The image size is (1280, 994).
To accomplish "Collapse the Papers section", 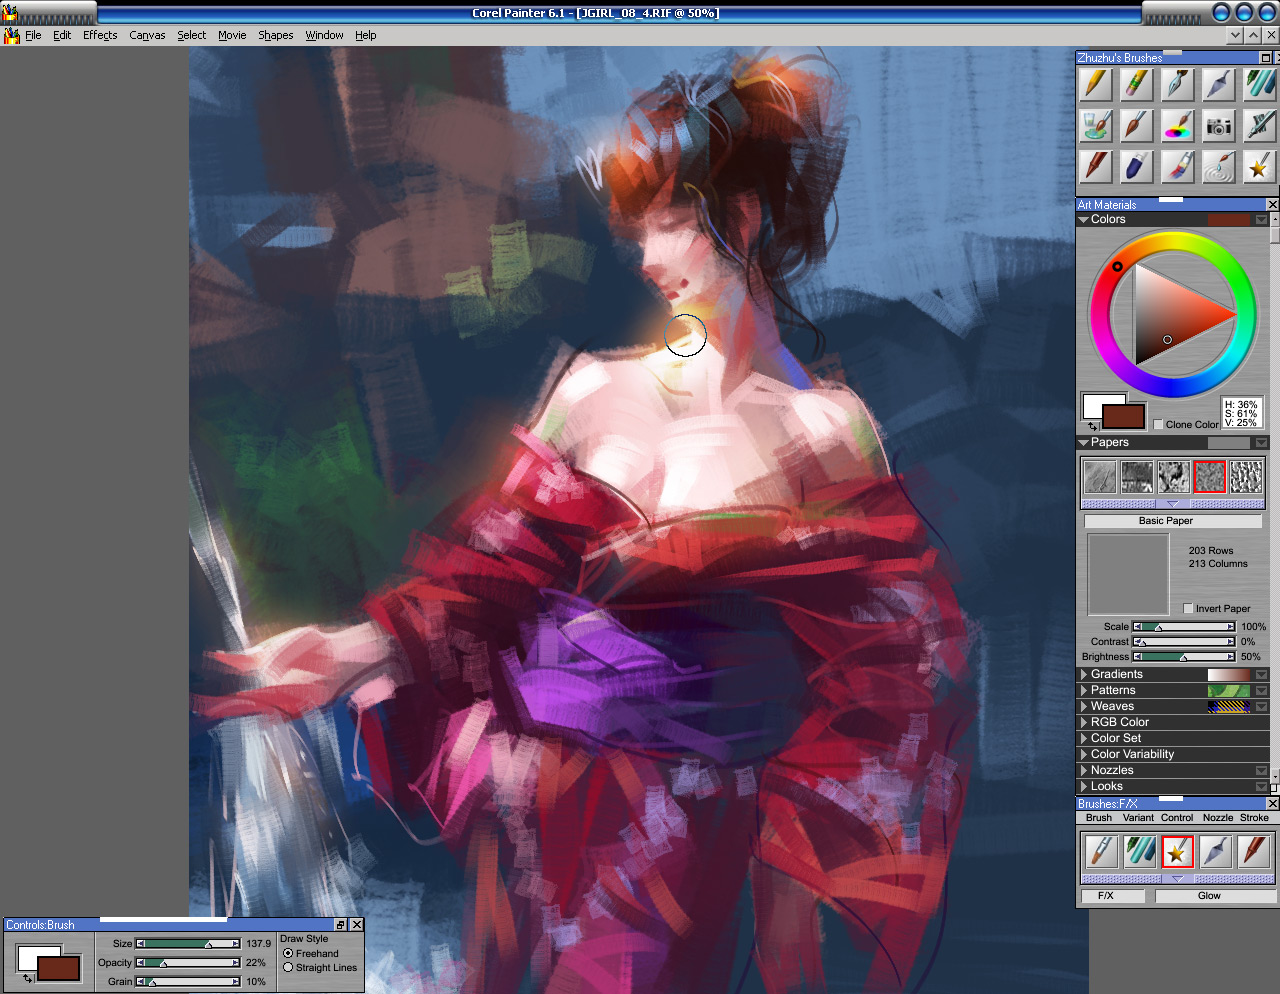I will [x=1084, y=442].
